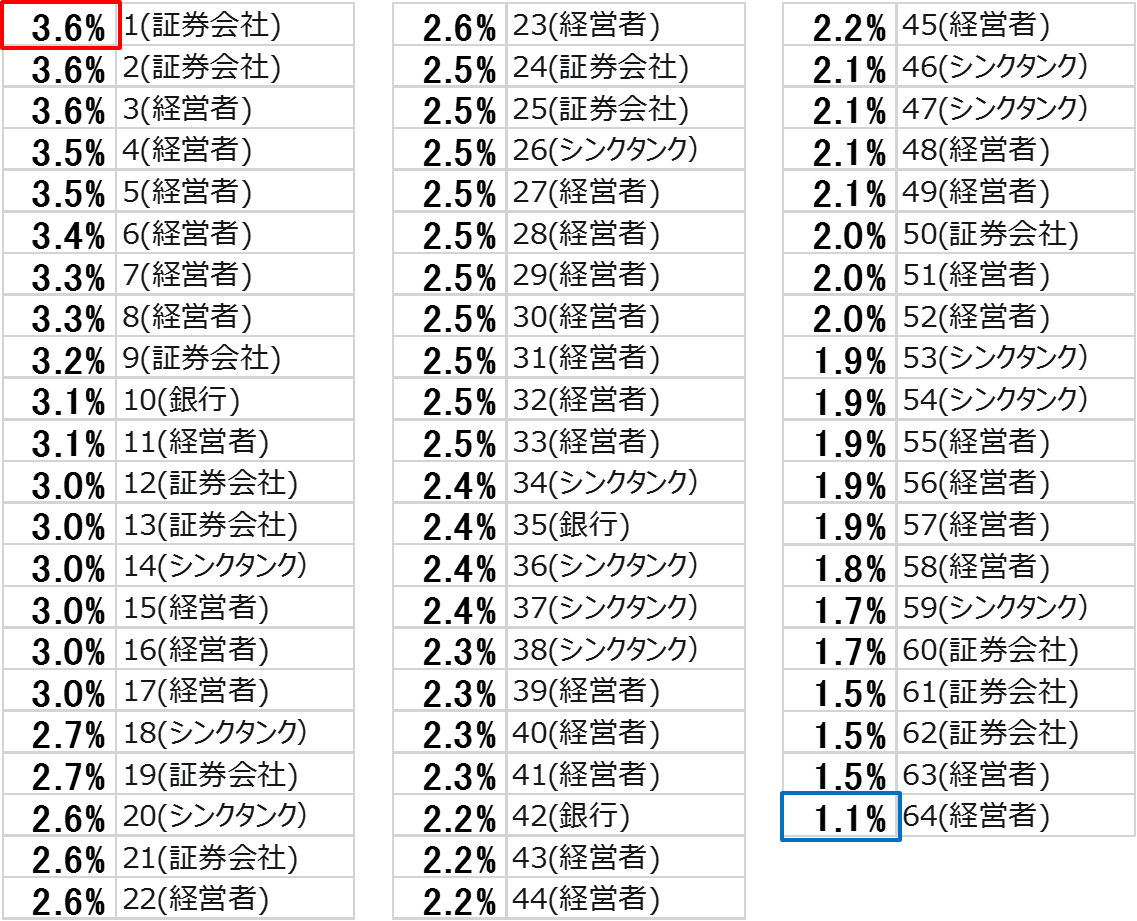Click the empty cell left of 30(経営者)
Image resolution: width=1137 pixels, height=921 pixels.
pyautogui.click(x=449, y=317)
